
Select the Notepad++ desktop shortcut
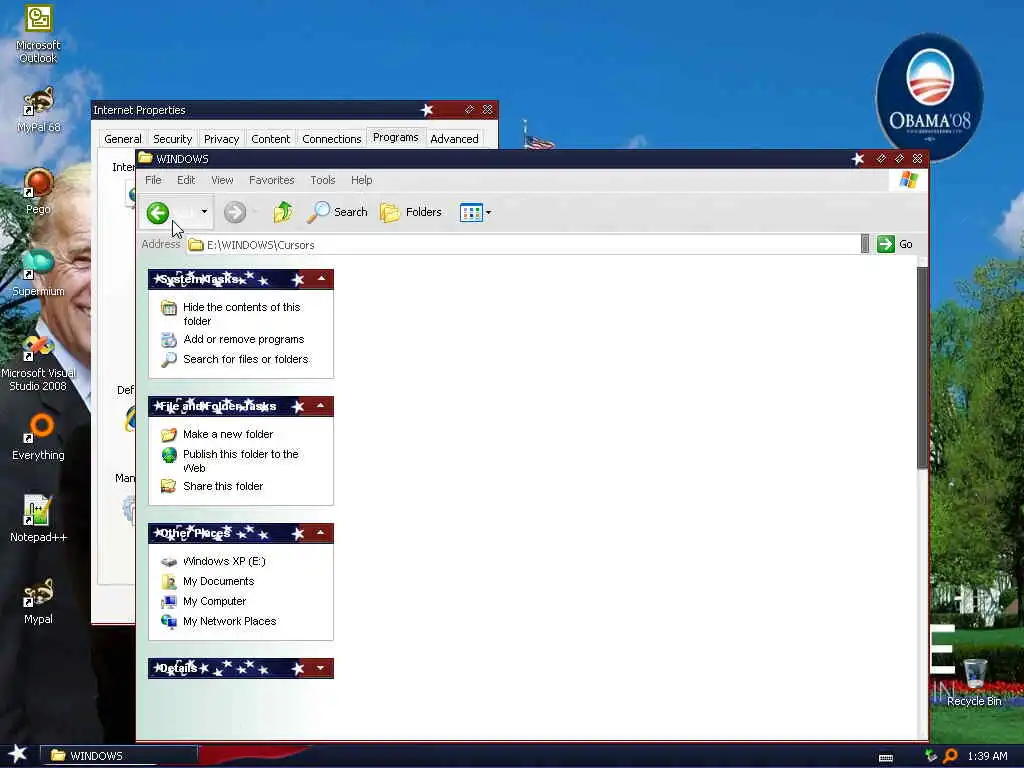38,519
